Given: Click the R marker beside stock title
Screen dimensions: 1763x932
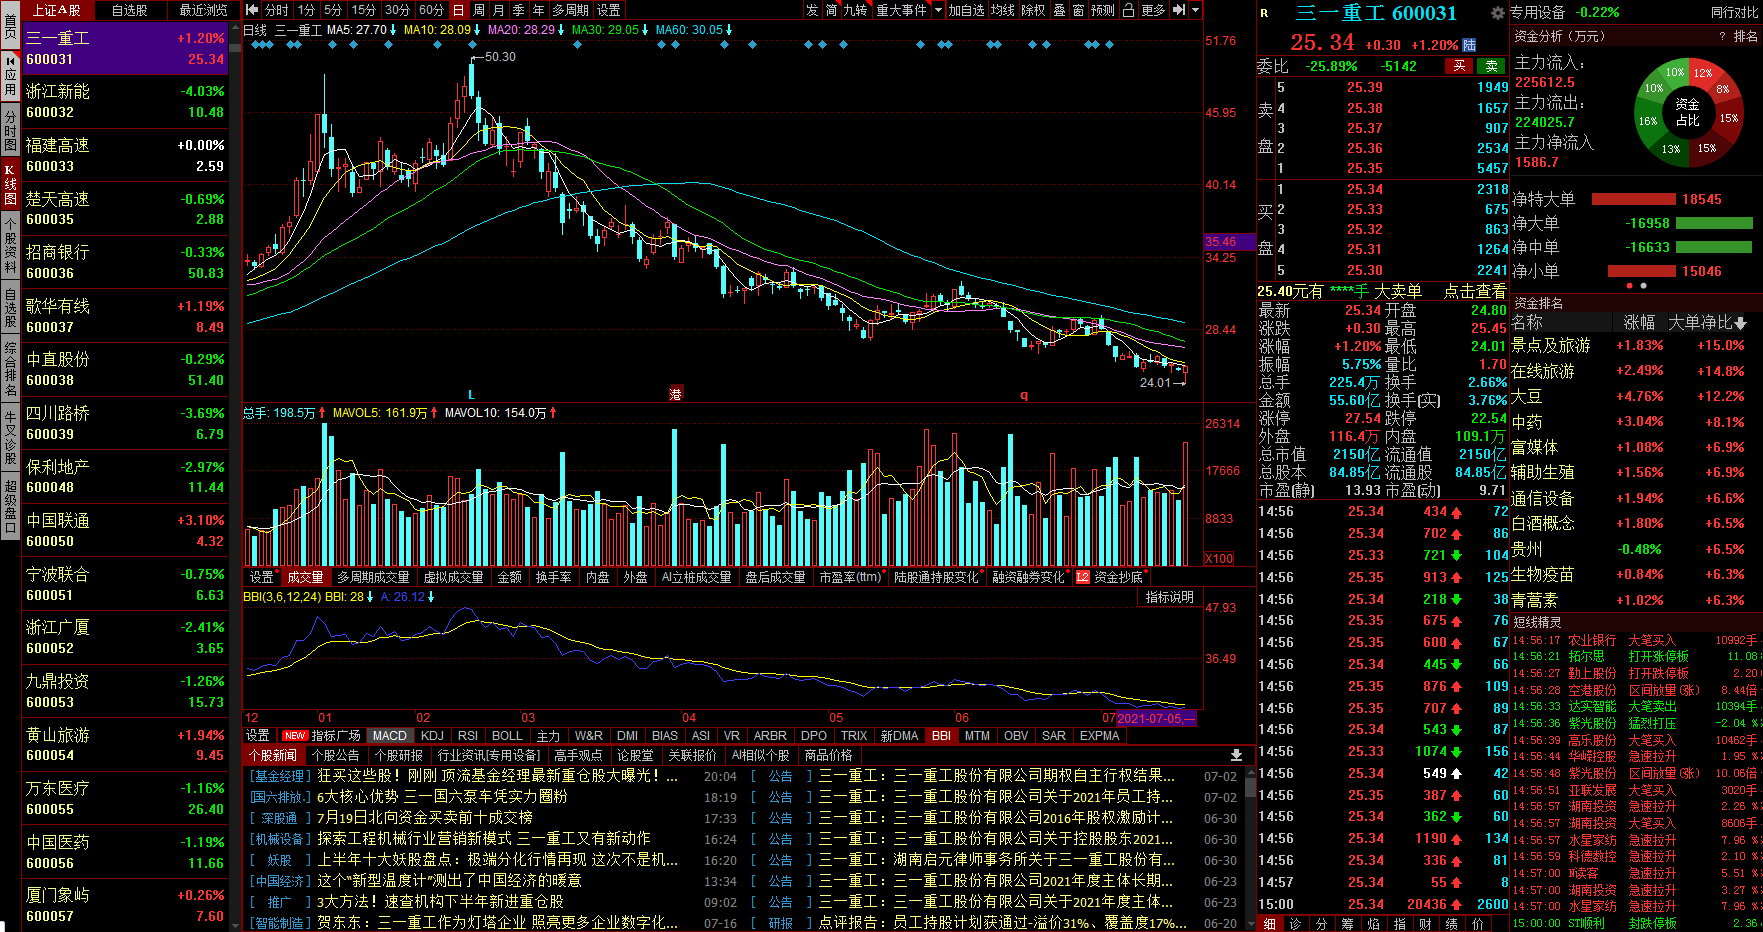Looking at the screenshot, I should [1264, 13].
